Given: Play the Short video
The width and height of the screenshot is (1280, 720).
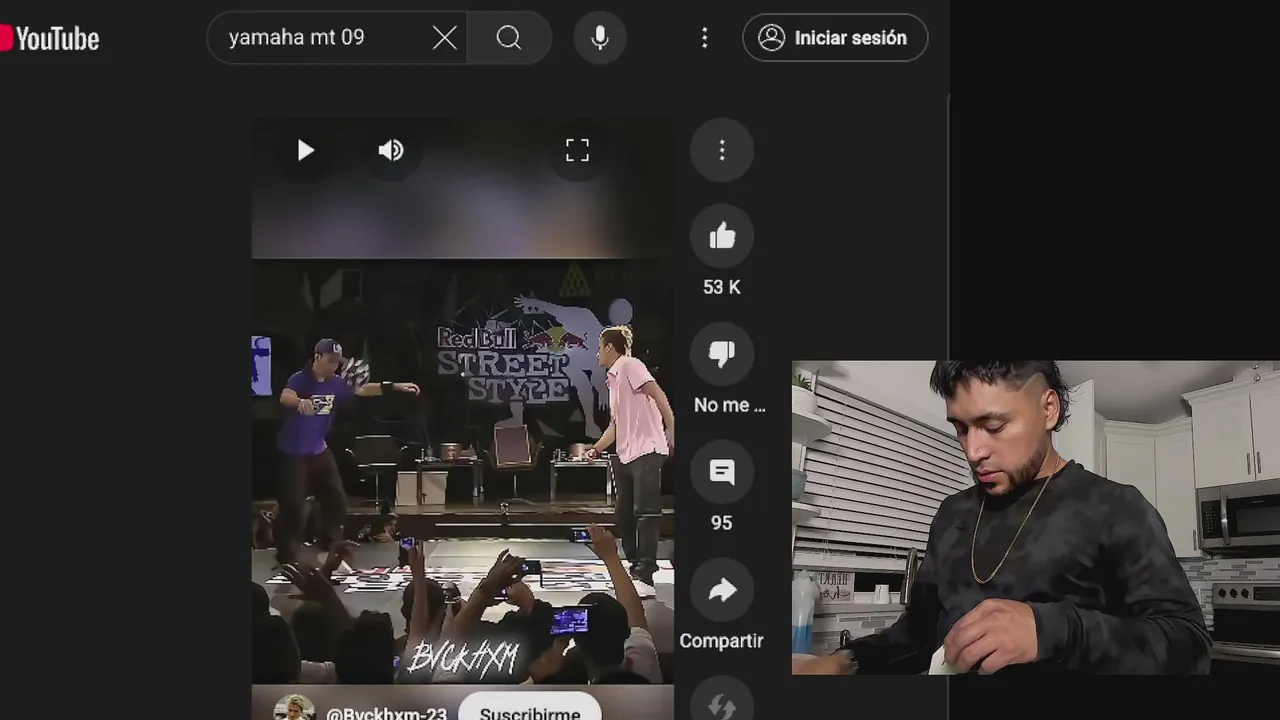Looking at the screenshot, I should click(306, 151).
